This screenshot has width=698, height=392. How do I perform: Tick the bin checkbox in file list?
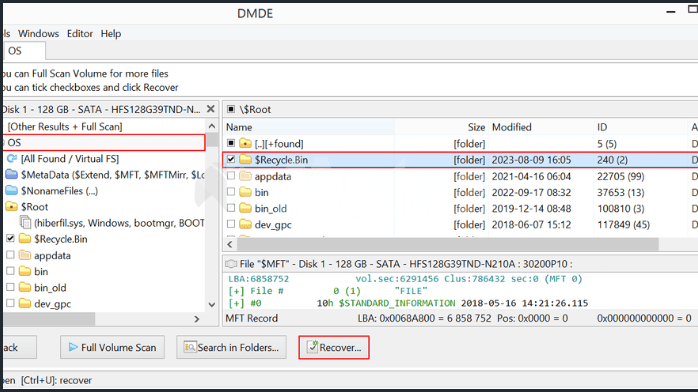(x=231, y=192)
